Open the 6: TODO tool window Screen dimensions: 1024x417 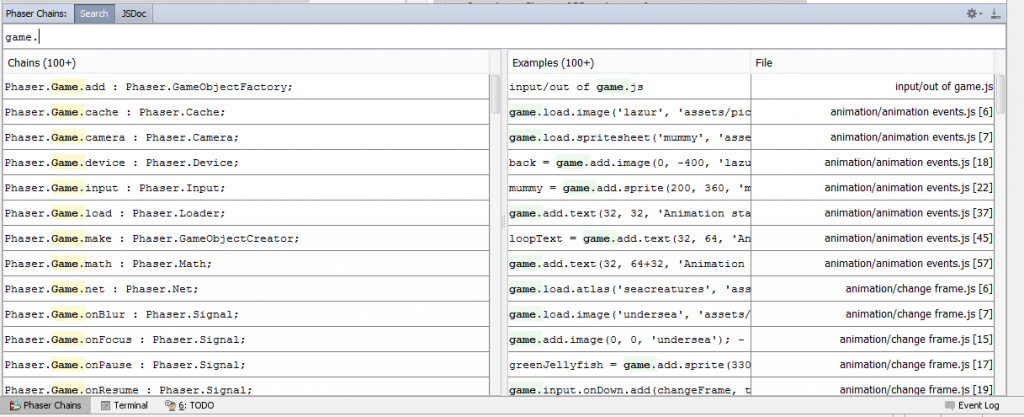point(190,405)
